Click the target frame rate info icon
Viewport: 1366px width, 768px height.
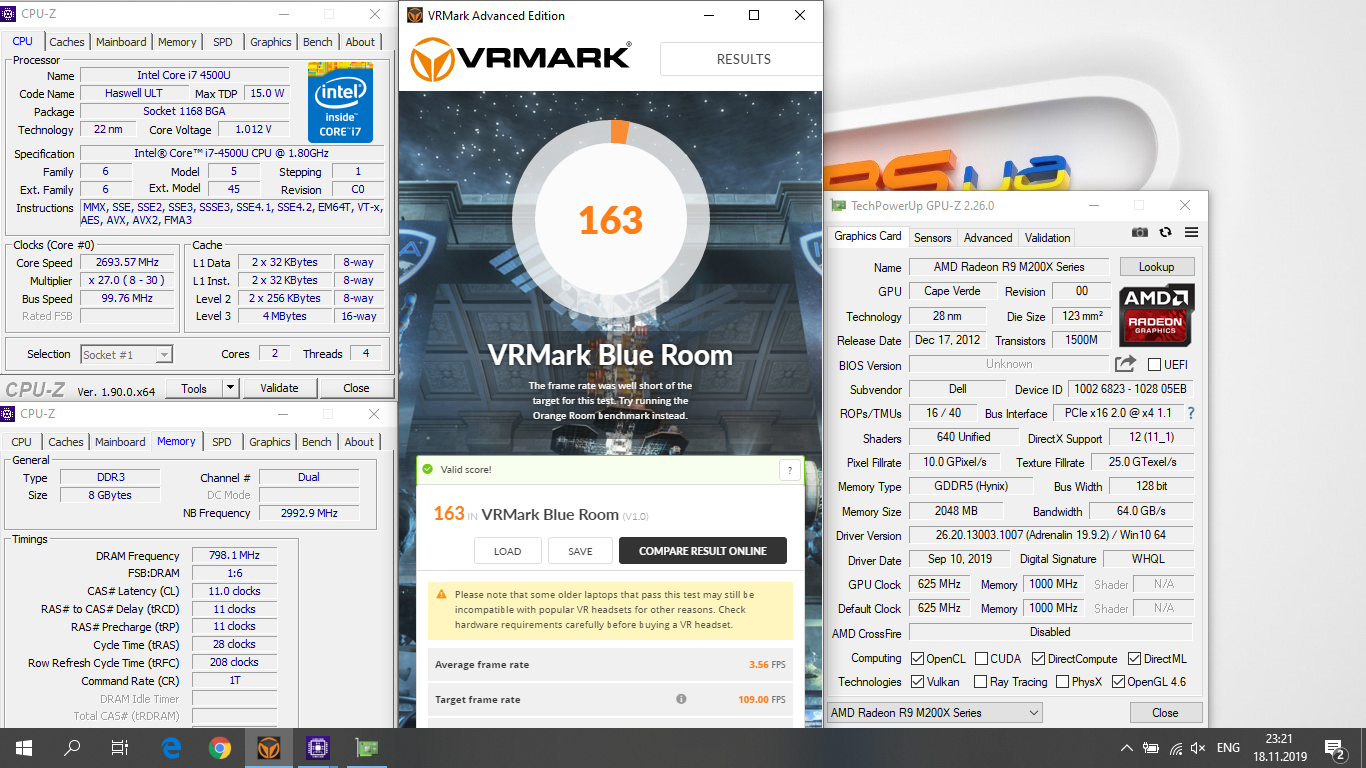click(681, 699)
